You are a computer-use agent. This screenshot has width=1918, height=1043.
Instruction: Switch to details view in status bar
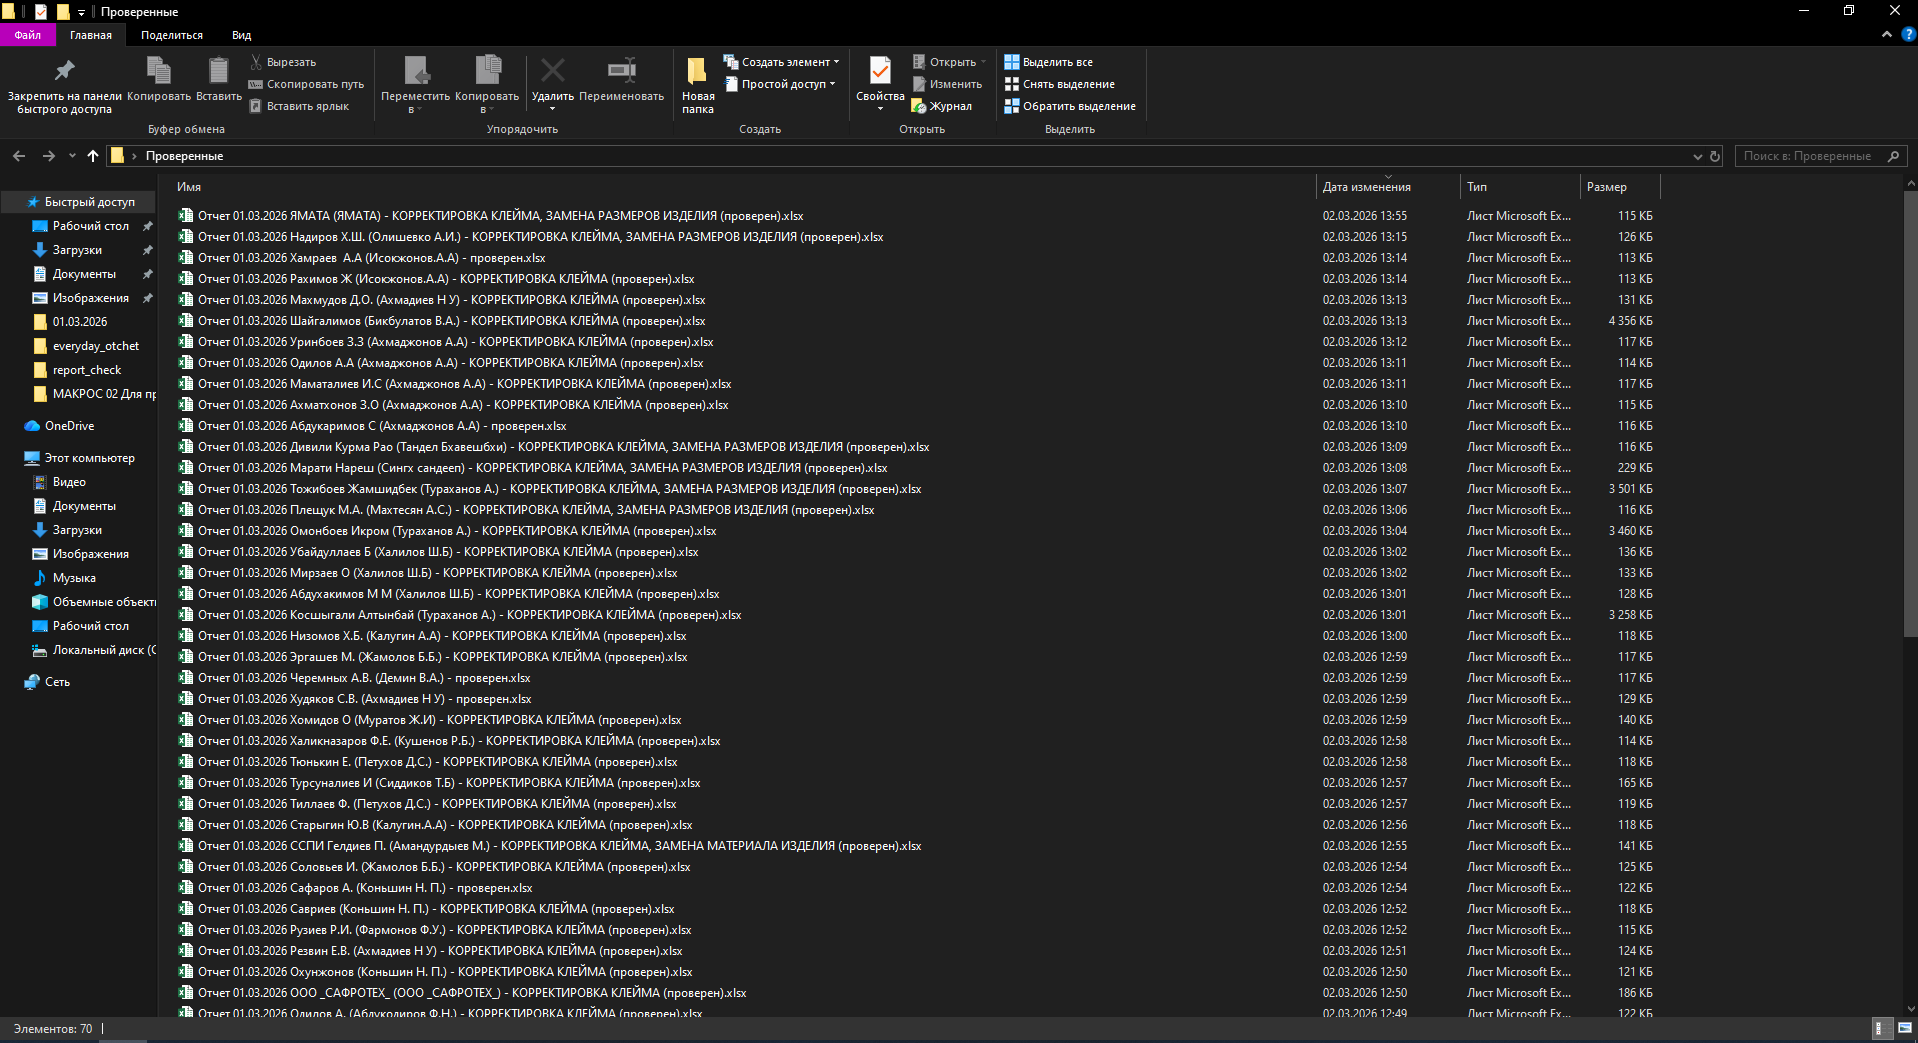[1880, 1028]
